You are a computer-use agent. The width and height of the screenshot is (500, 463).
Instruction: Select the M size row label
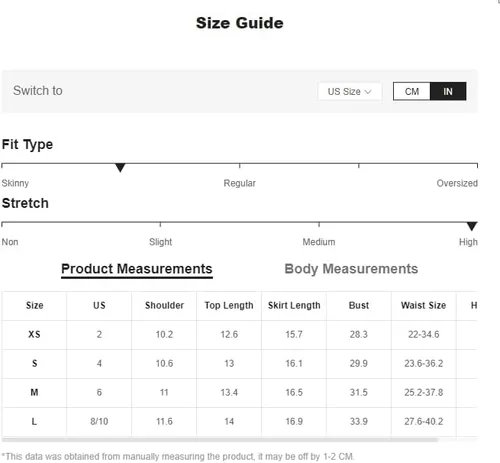click(x=34, y=392)
